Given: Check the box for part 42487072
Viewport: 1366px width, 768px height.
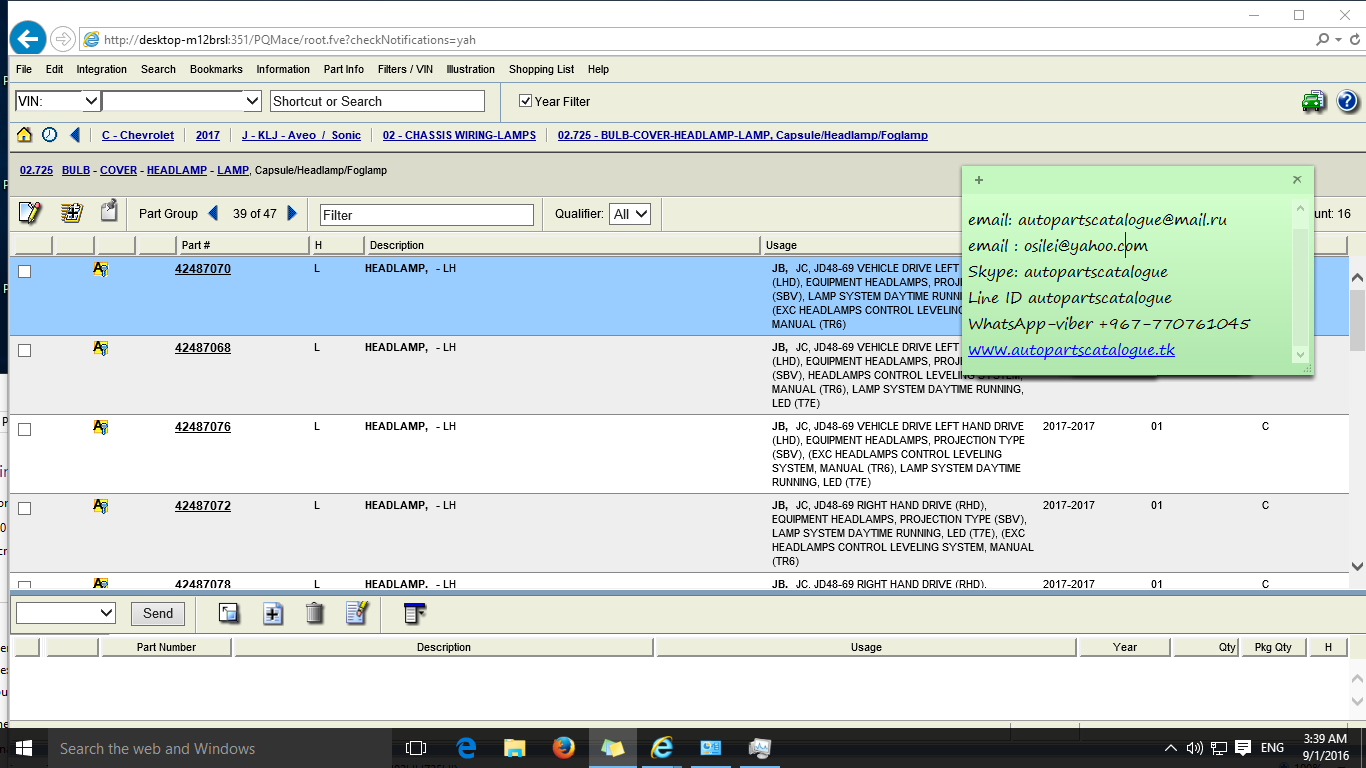Looking at the screenshot, I should [x=25, y=508].
